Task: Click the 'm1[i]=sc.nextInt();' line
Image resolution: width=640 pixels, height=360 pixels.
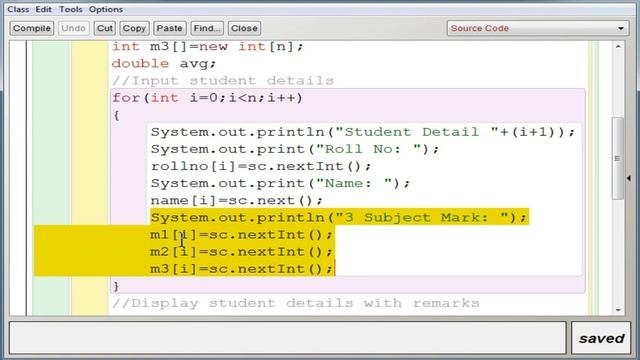Action: (x=242, y=235)
